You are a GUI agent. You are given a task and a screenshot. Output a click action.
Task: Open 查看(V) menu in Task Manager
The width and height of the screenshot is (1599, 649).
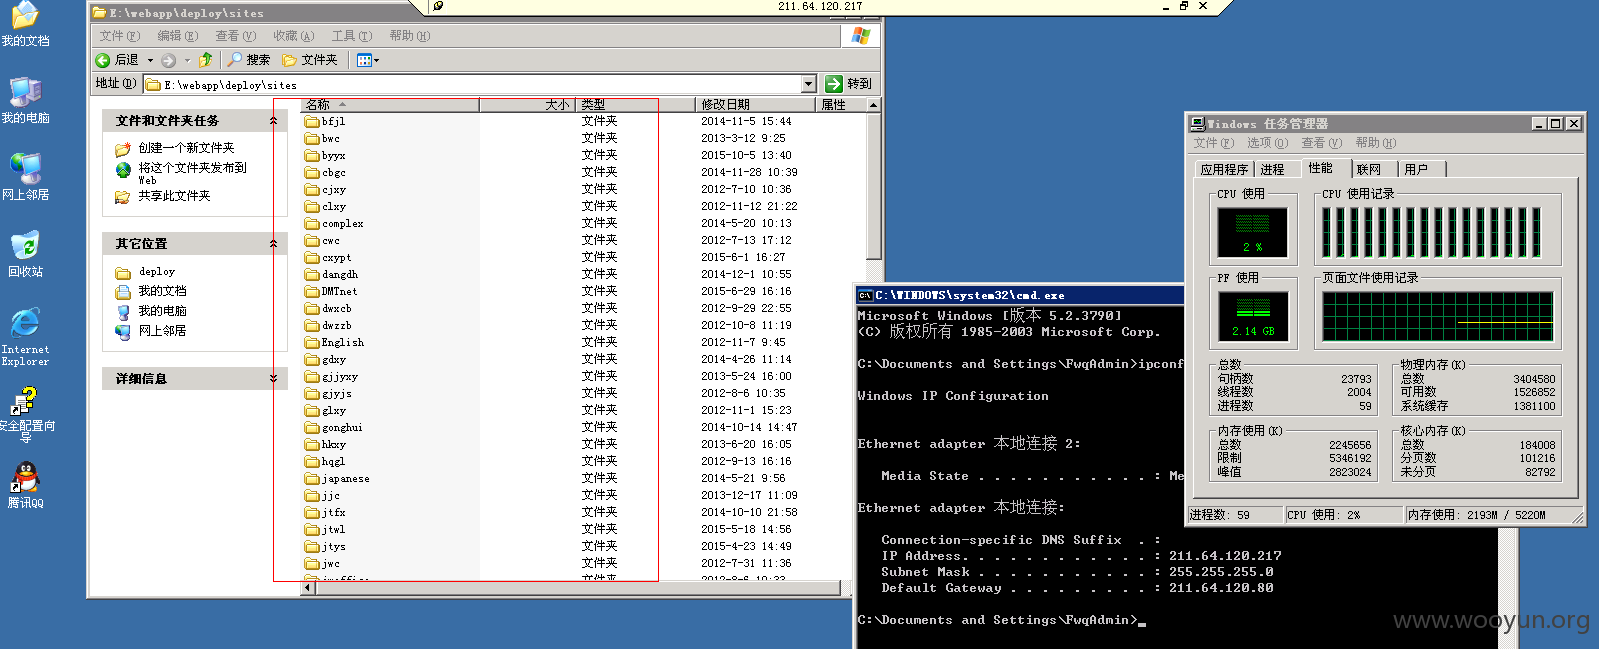tap(1321, 143)
